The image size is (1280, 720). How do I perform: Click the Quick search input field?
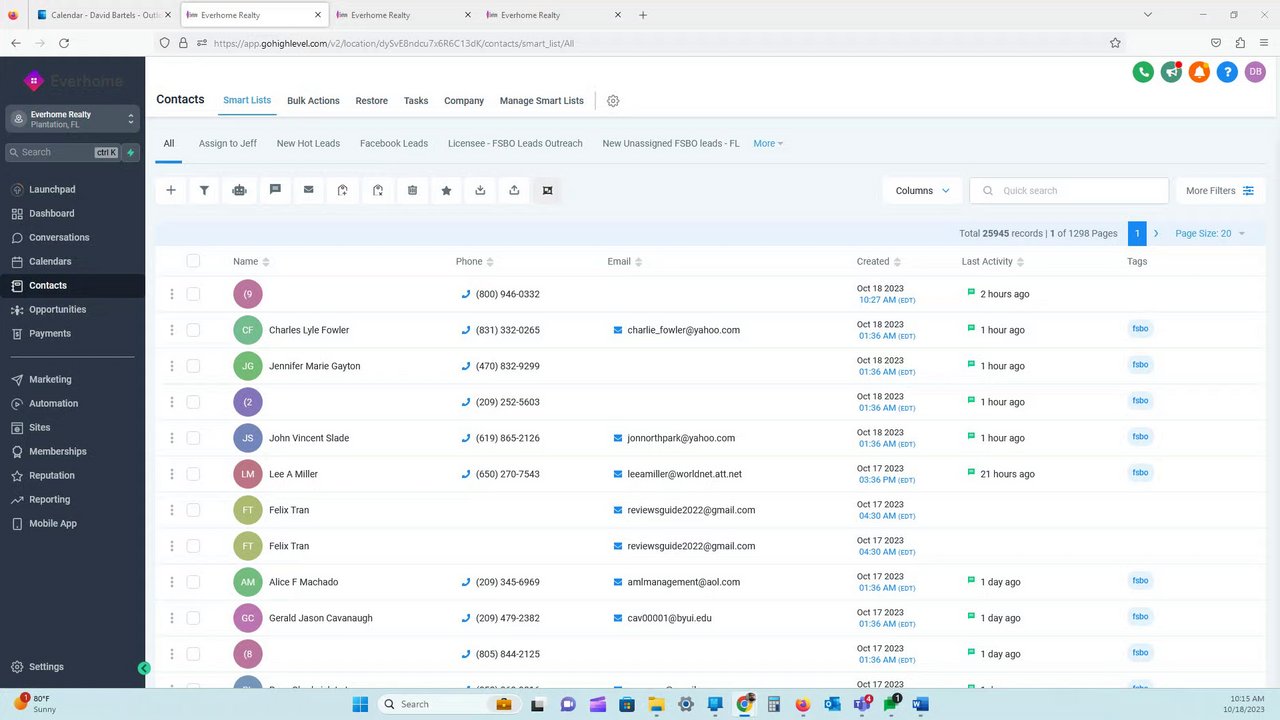point(1069,191)
